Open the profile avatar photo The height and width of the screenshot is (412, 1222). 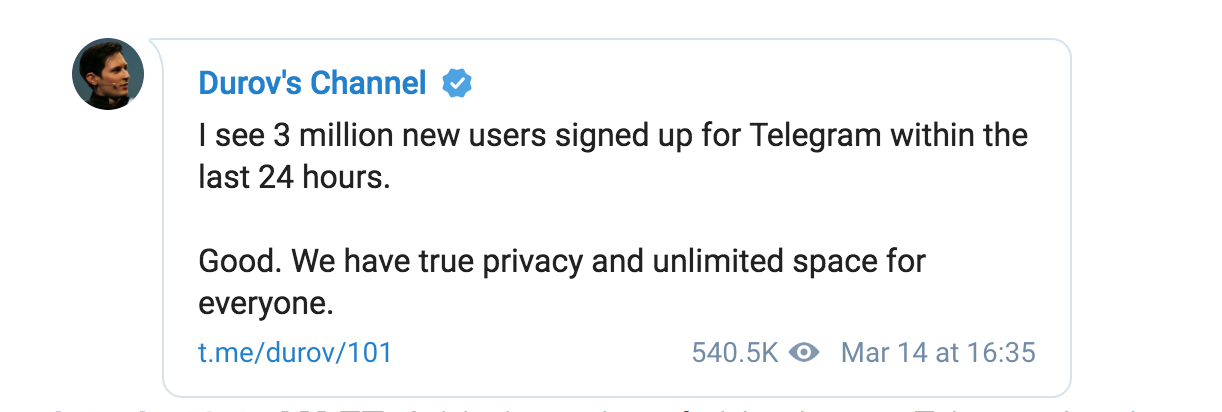pyautogui.click(x=108, y=74)
